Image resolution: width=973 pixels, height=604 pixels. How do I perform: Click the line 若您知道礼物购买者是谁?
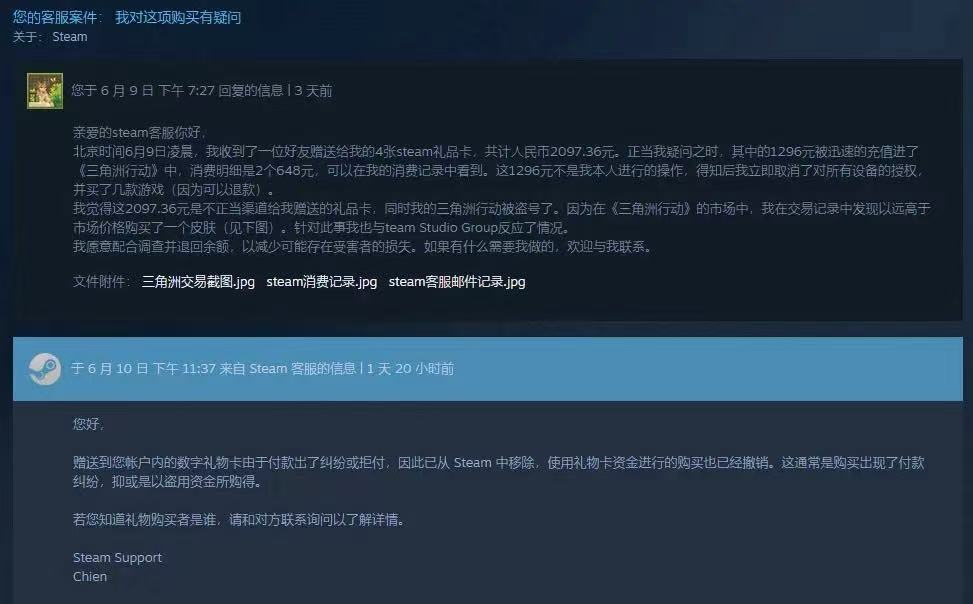[x=239, y=520]
